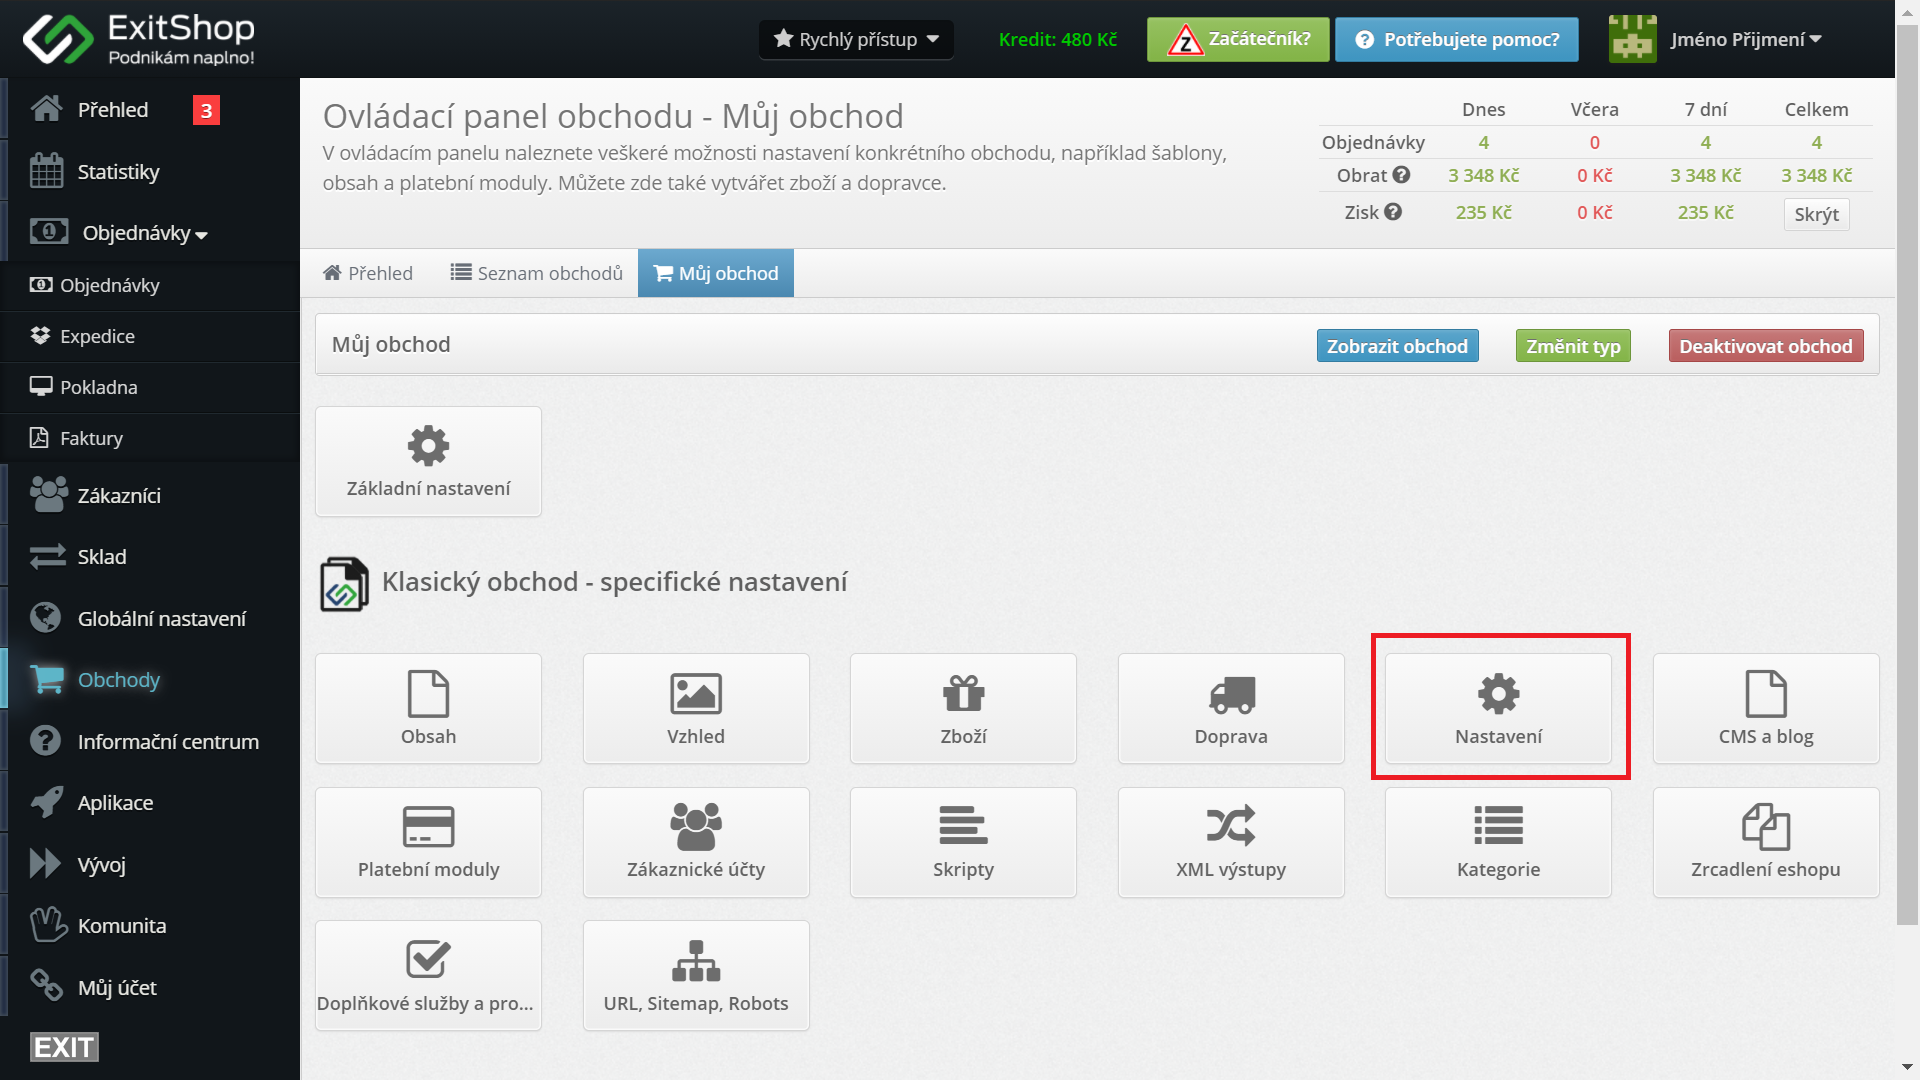Open Zákaznické účty users icon tile
Viewport: 1920px width, 1080px height.
click(x=696, y=842)
